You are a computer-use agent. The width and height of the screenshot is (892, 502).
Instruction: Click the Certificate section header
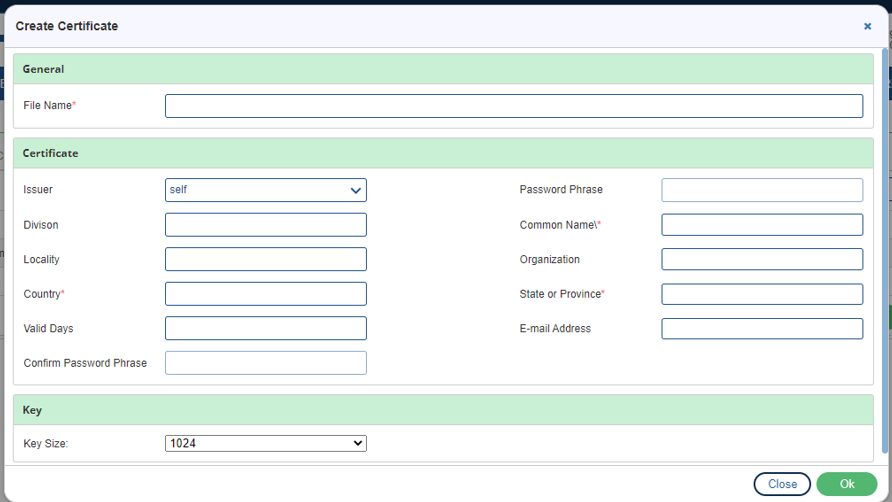(x=443, y=153)
